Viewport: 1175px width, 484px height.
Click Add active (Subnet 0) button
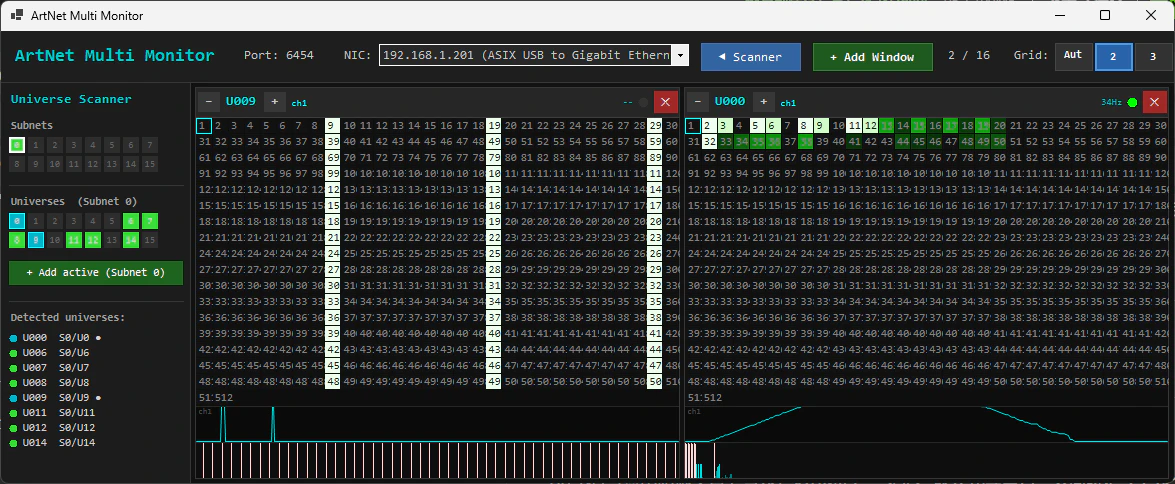point(96,273)
